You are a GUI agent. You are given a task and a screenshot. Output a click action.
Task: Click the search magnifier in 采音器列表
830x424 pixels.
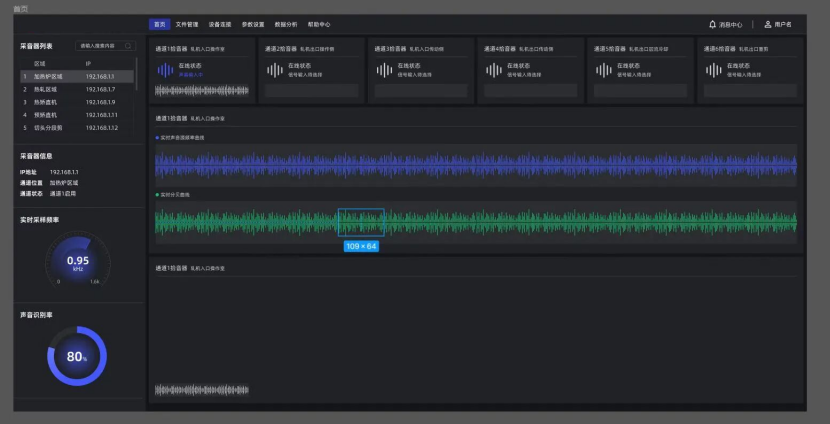[x=128, y=46]
